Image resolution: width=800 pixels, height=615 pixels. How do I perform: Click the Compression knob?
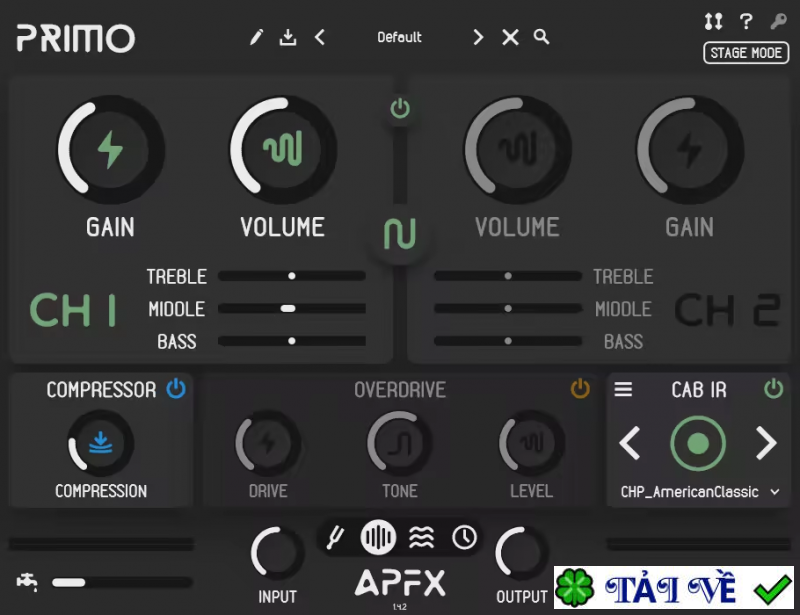101,444
